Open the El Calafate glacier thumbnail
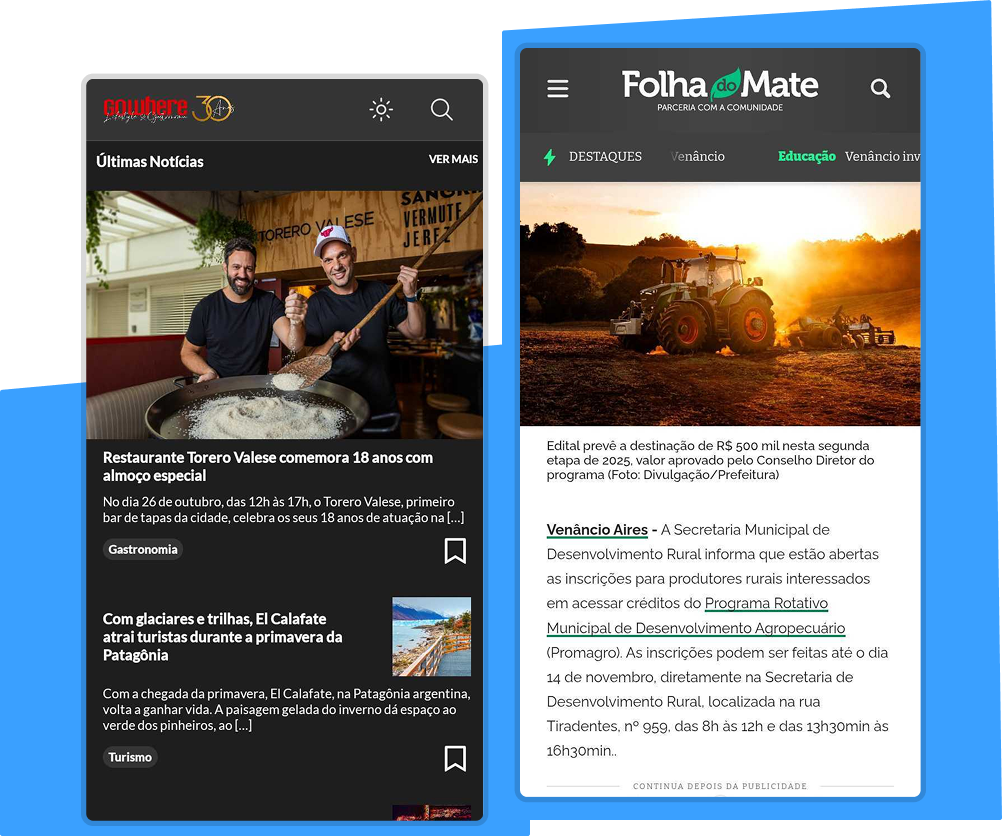This screenshot has height=836, width=1003. click(x=432, y=636)
